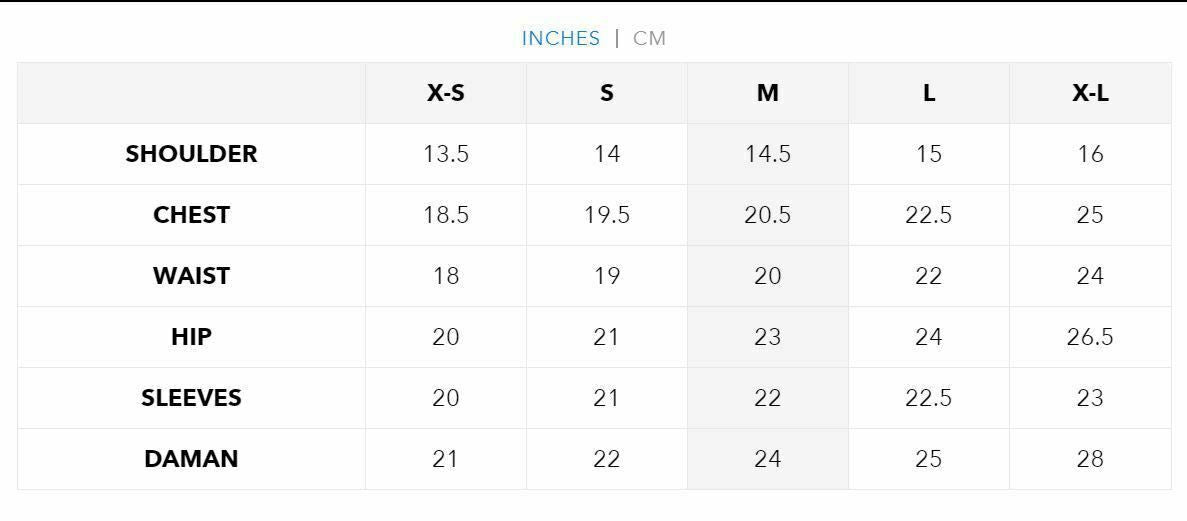Screen dimensions: 1187x521
Task: Click the SHOULDER row label
Action: point(191,154)
